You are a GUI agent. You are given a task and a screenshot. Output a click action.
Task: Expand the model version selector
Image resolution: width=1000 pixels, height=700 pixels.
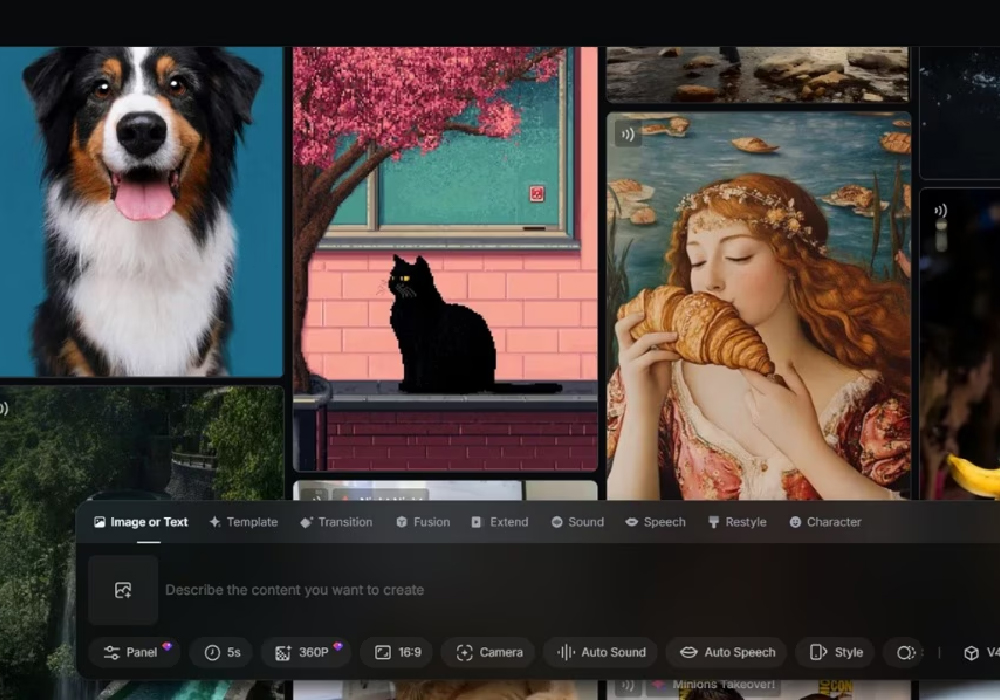pos(981,652)
